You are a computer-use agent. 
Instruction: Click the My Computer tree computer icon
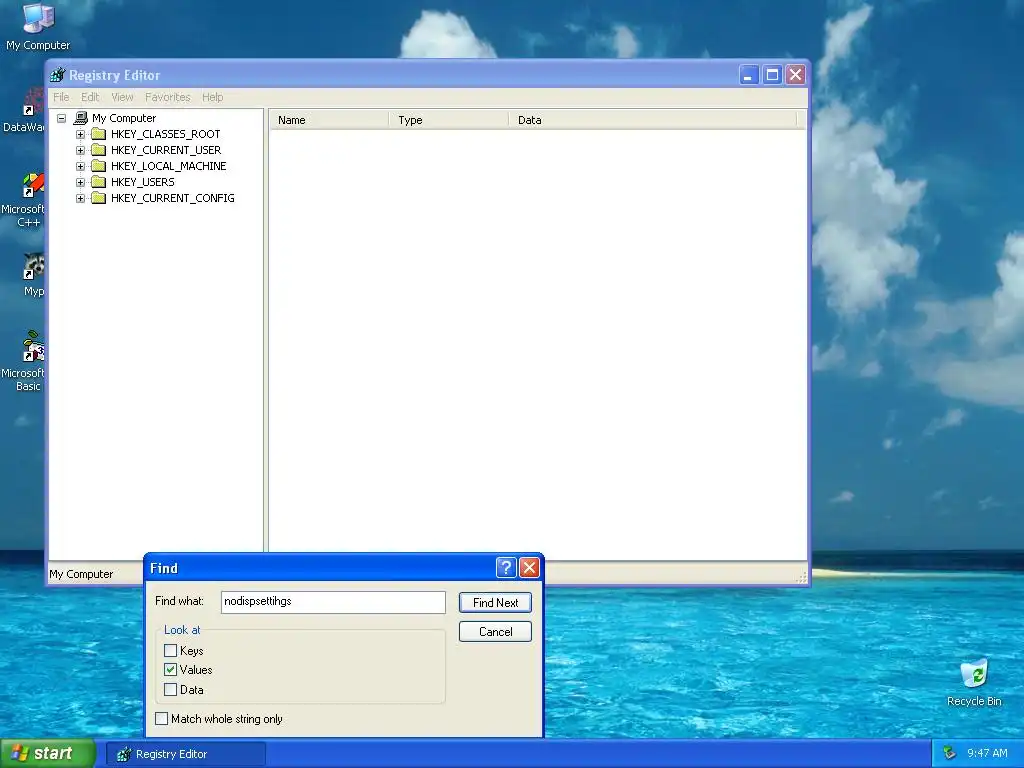(x=81, y=118)
